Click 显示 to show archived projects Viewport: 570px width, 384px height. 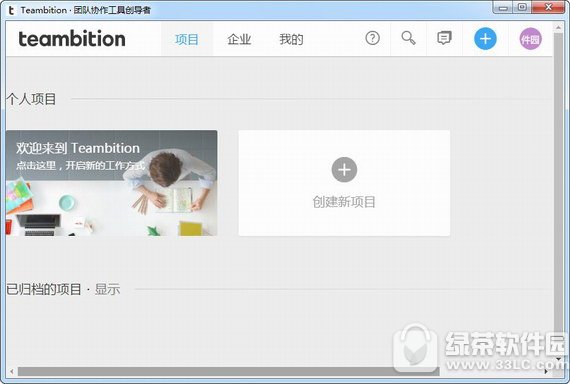pos(107,289)
